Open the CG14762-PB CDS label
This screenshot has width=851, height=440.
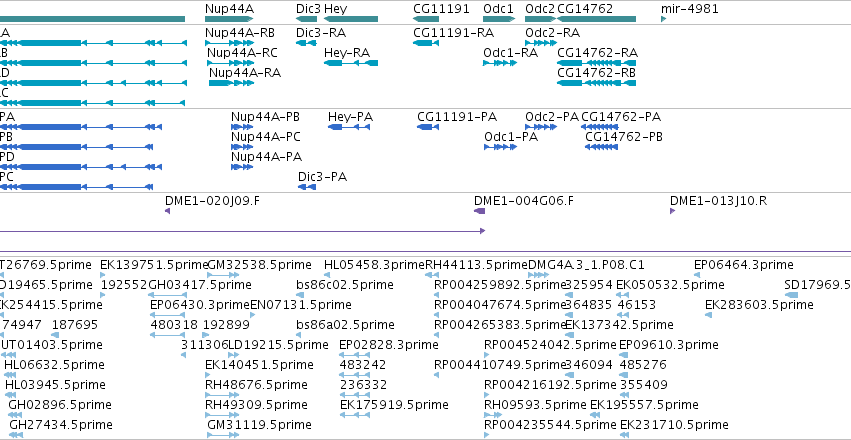tap(624, 137)
